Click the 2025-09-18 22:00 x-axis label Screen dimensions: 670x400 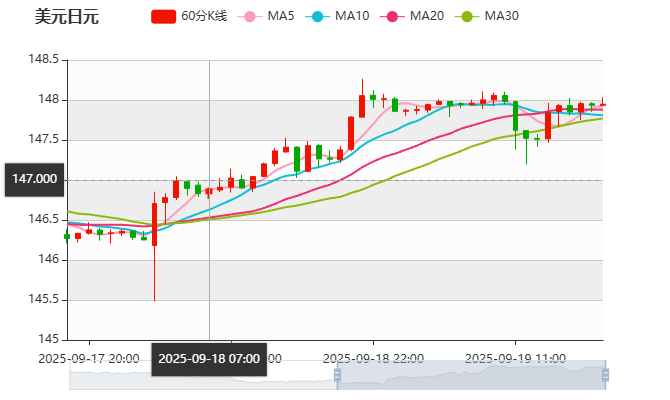pos(375,358)
